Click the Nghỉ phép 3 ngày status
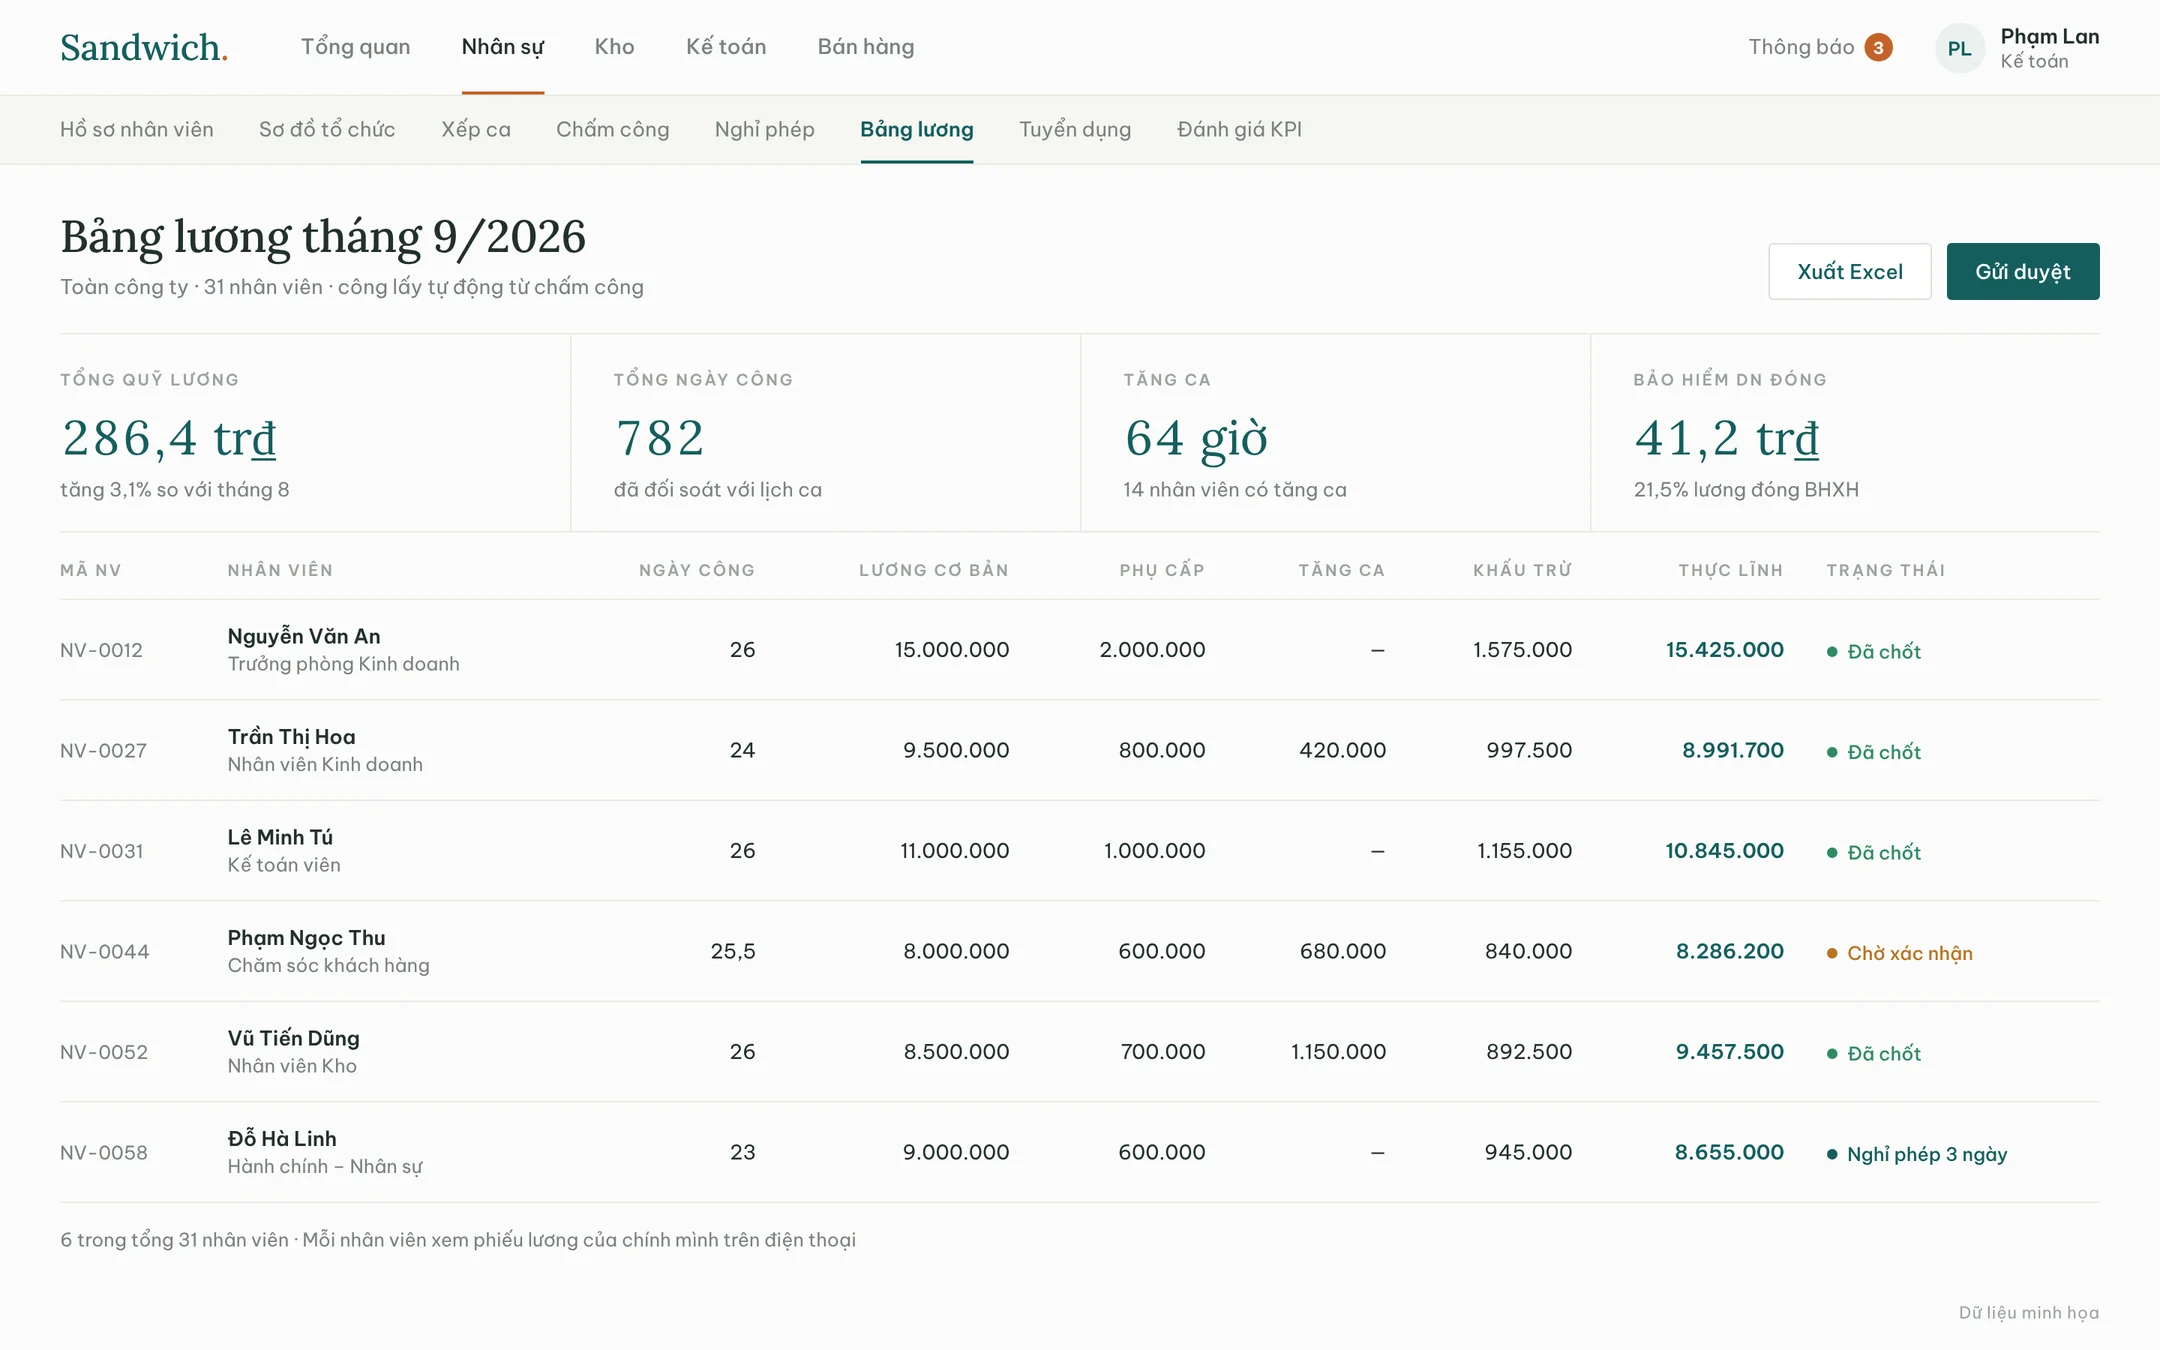The width and height of the screenshot is (2160, 1350). coord(1917,1154)
